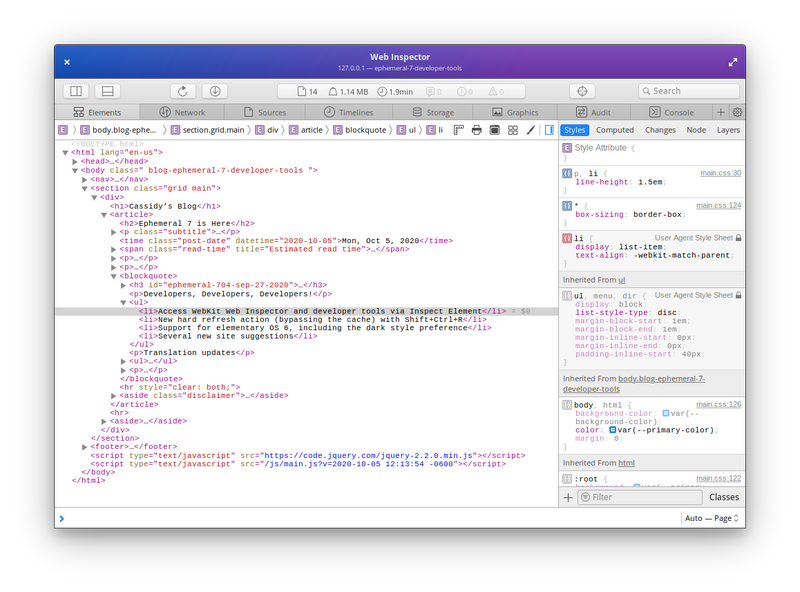This screenshot has height=592, width=800.
Task: Open the Storage tab
Action: tap(433, 112)
